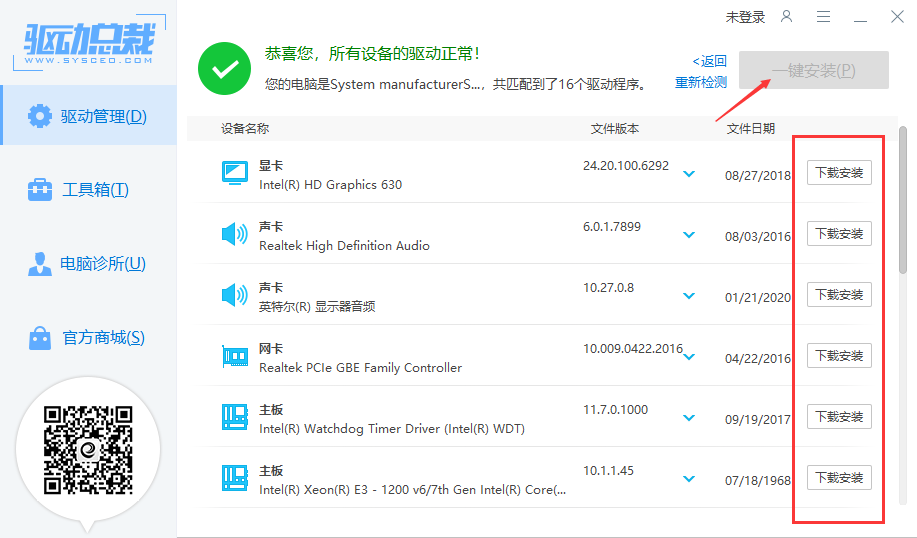The width and height of the screenshot is (917, 538).
Task: Click the green checkmark status icon
Action: point(224,68)
